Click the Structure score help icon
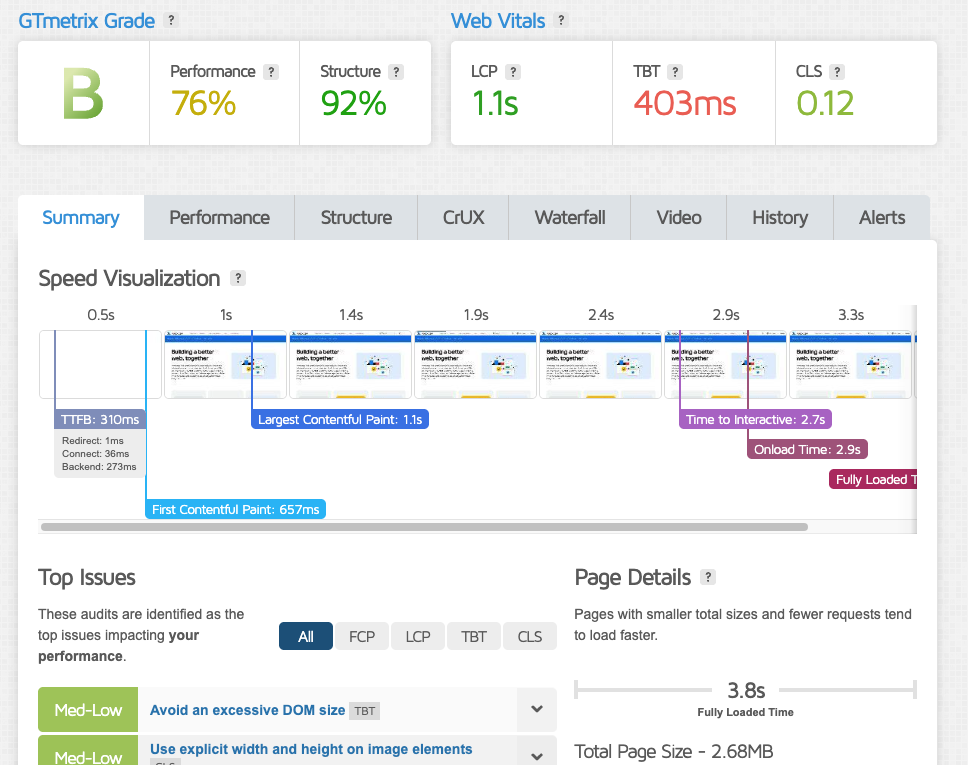 tap(396, 72)
